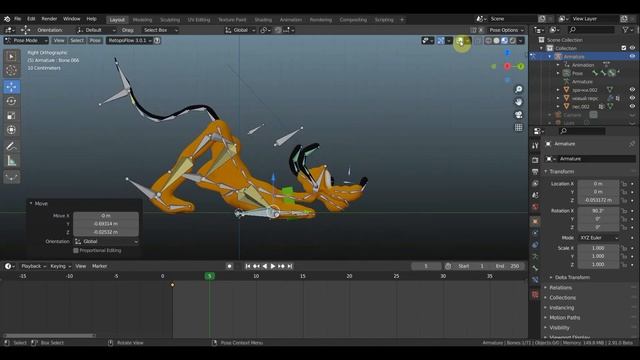Open the viewport Select menu
This screenshot has width=640, height=360.
click(77, 40)
